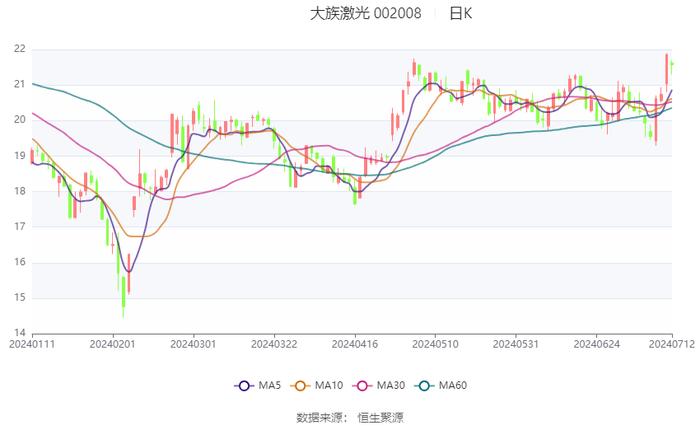Click y-axis value 19

[x=20, y=156]
